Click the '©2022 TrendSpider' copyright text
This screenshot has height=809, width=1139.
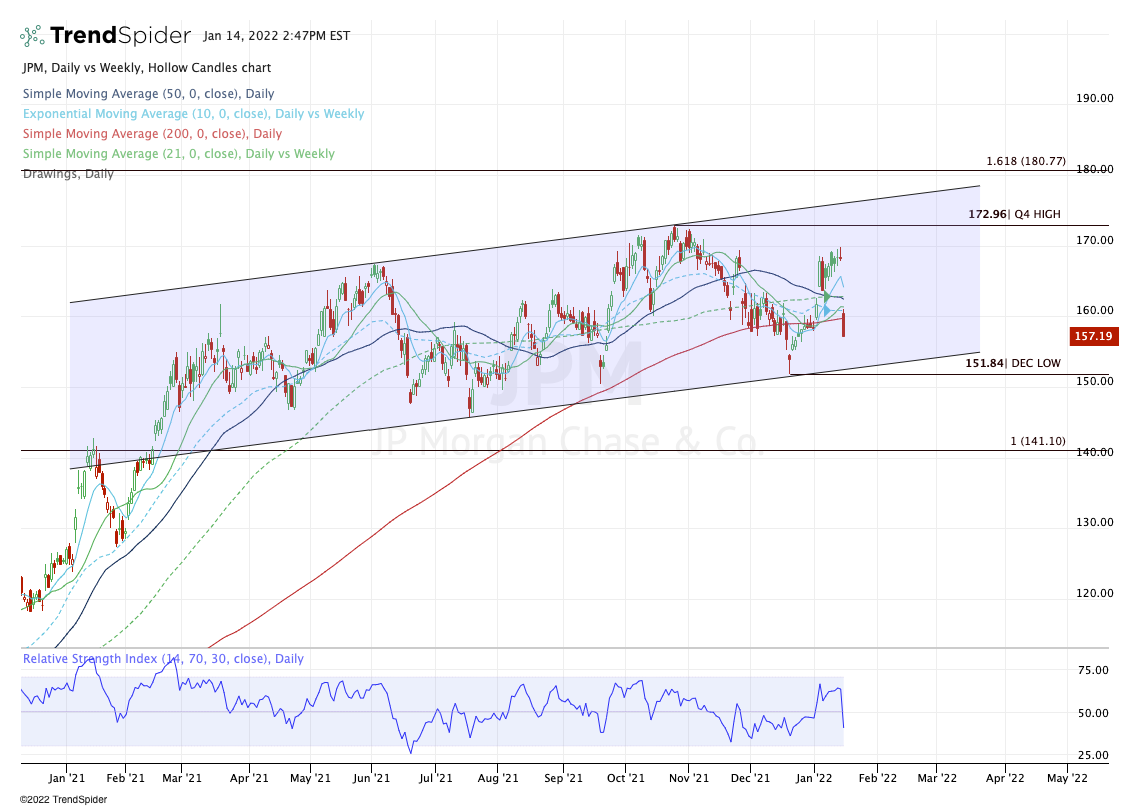(x=63, y=800)
